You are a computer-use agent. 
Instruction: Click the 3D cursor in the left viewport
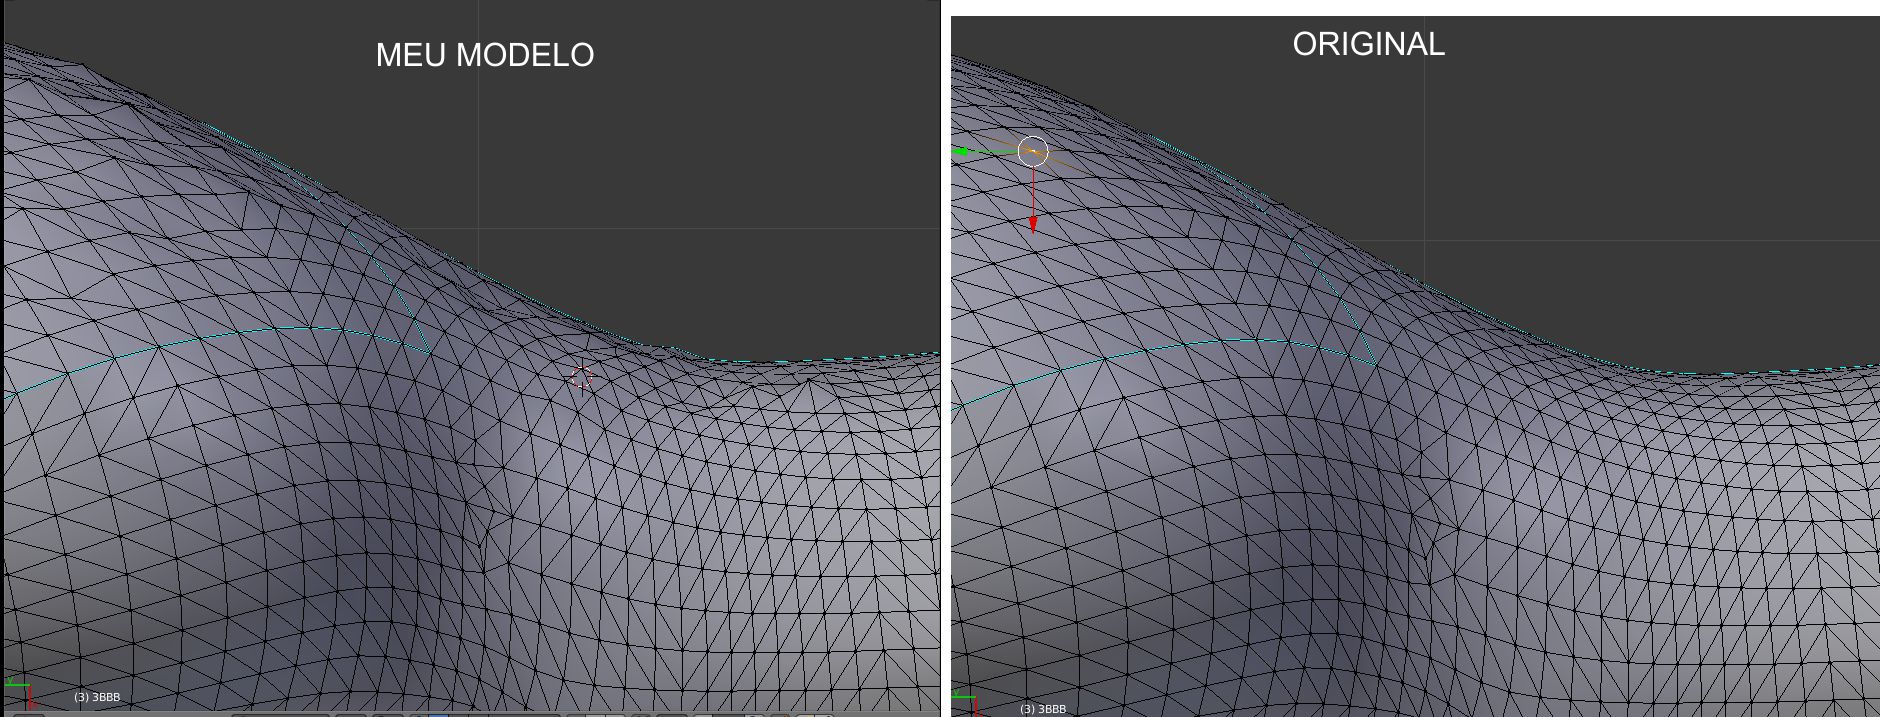tap(581, 377)
